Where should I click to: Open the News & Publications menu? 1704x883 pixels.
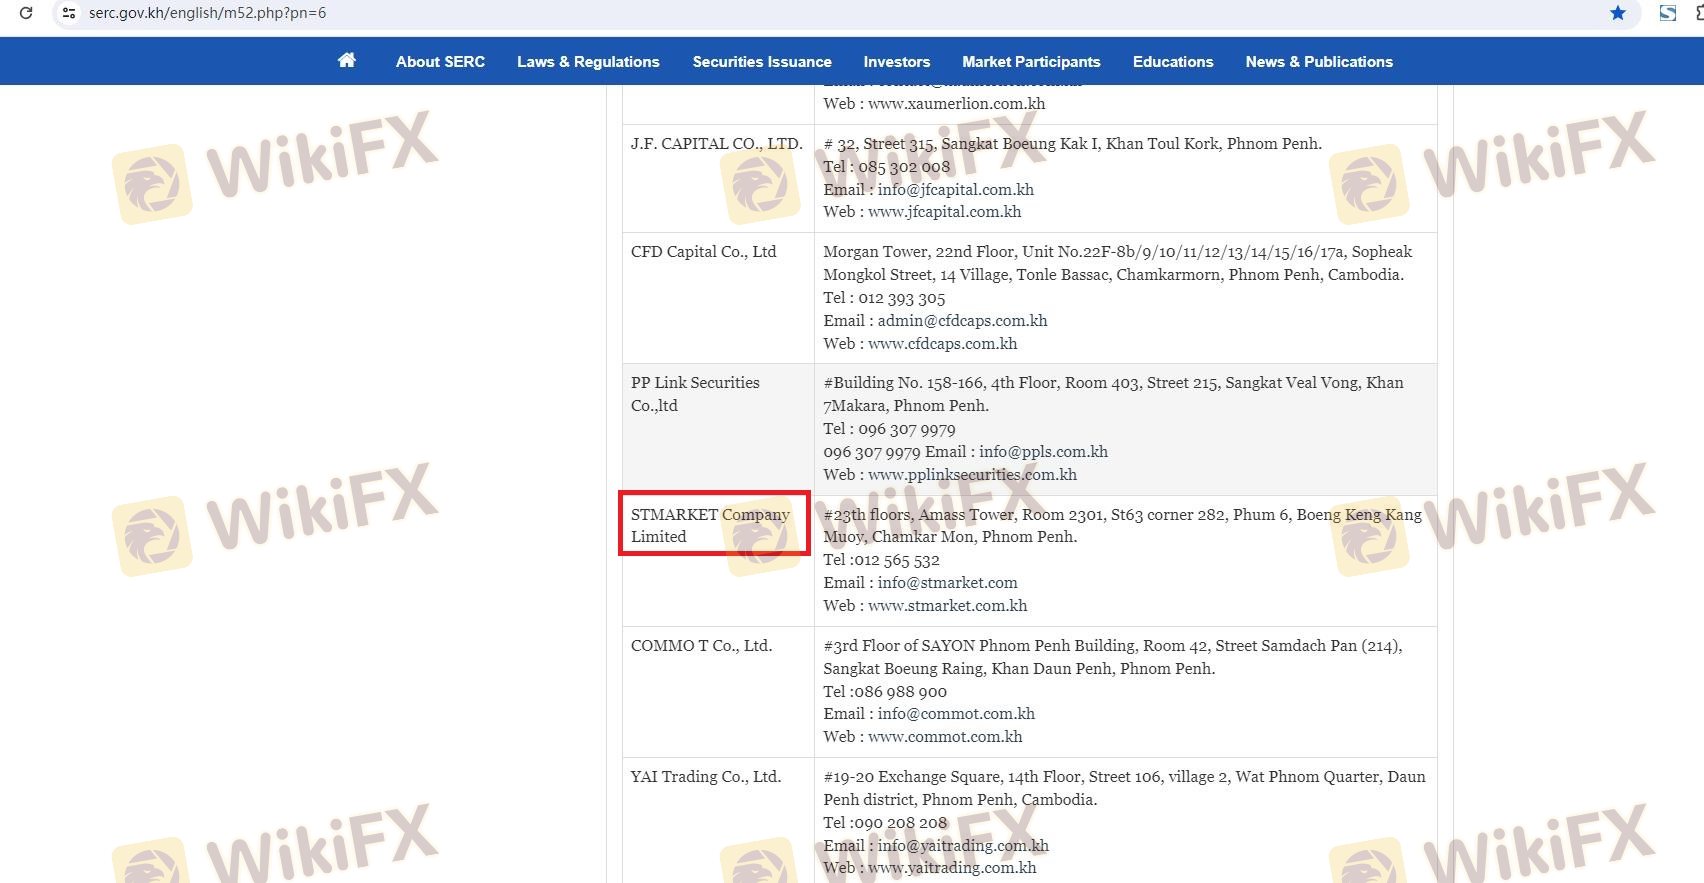pyautogui.click(x=1319, y=61)
